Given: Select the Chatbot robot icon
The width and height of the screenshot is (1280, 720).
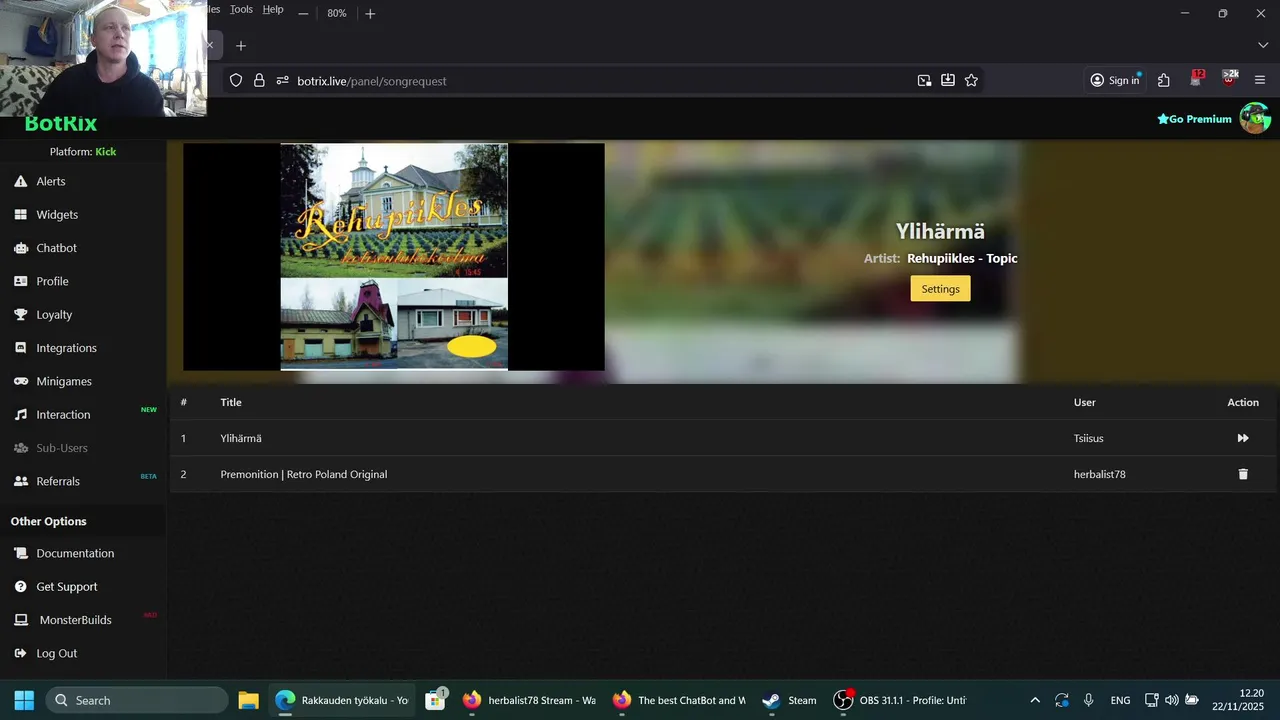Looking at the screenshot, I should coord(20,248).
